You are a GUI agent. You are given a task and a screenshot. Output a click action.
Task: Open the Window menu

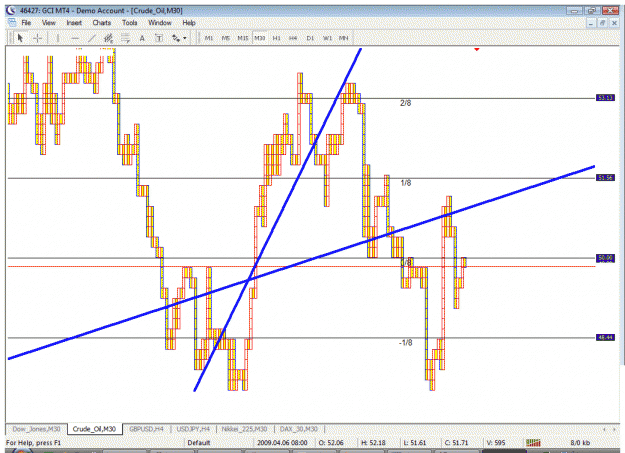pyautogui.click(x=160, y=23)
